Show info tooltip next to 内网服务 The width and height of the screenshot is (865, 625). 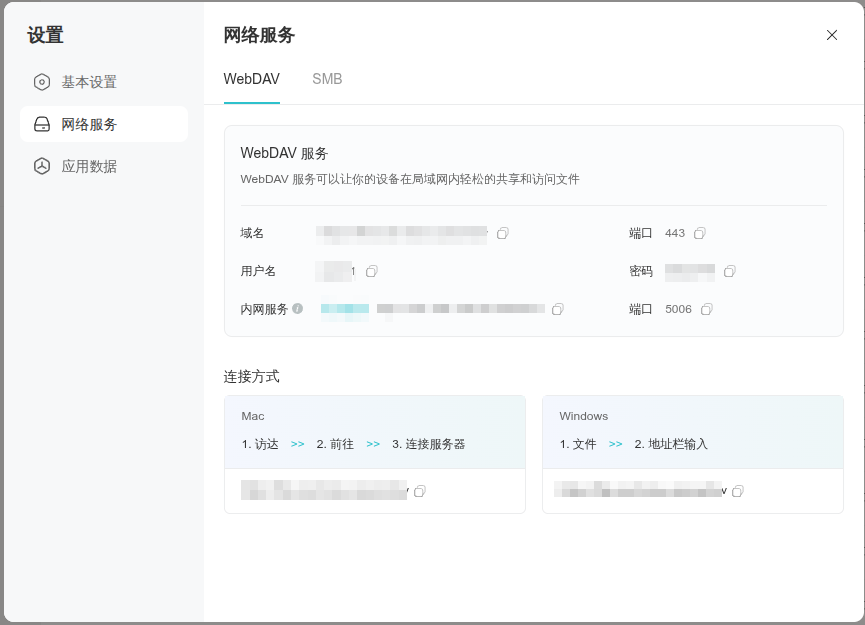pos(297,308)
